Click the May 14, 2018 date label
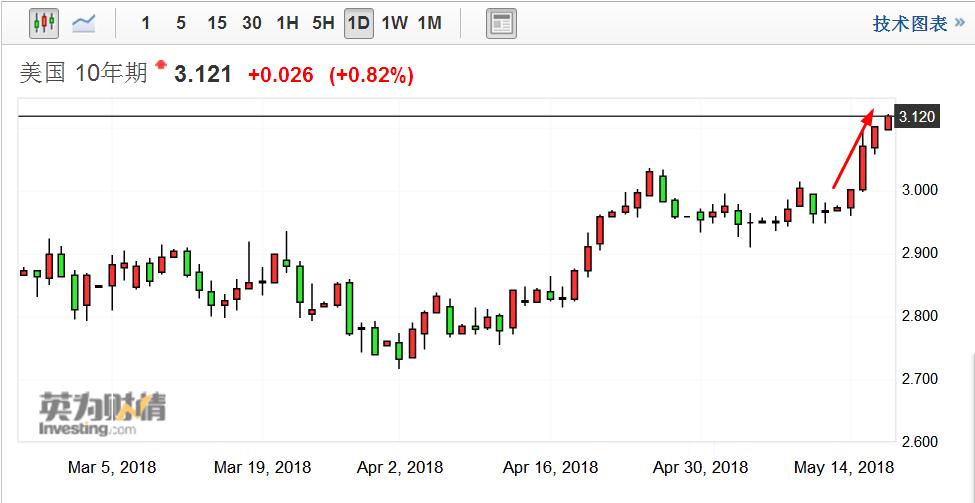 (x=844, y=467)
